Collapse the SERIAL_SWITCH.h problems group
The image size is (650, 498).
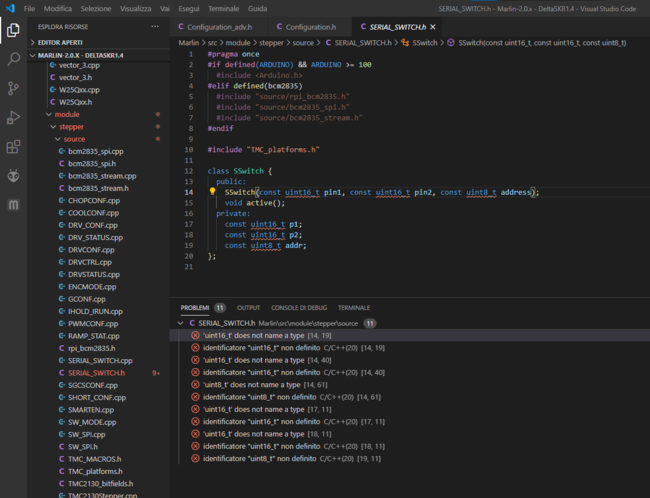(180, 323)
